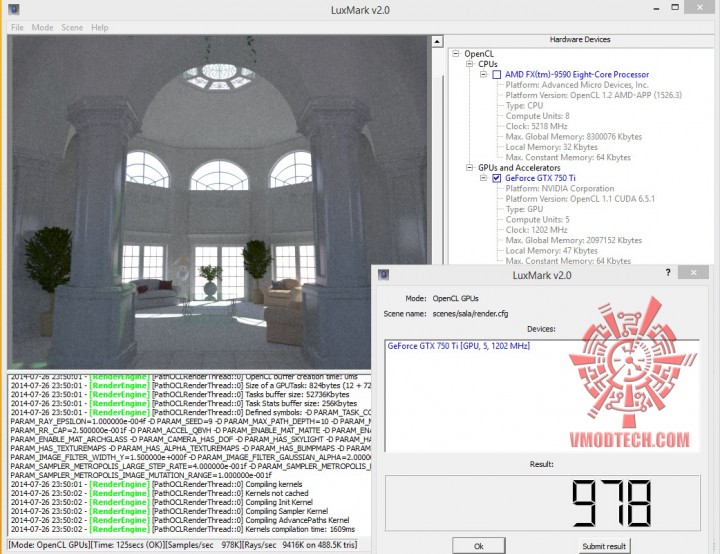Minimize the LuxMark main window
This screenshot has height=554, width=720.
(x=656, y=8)
